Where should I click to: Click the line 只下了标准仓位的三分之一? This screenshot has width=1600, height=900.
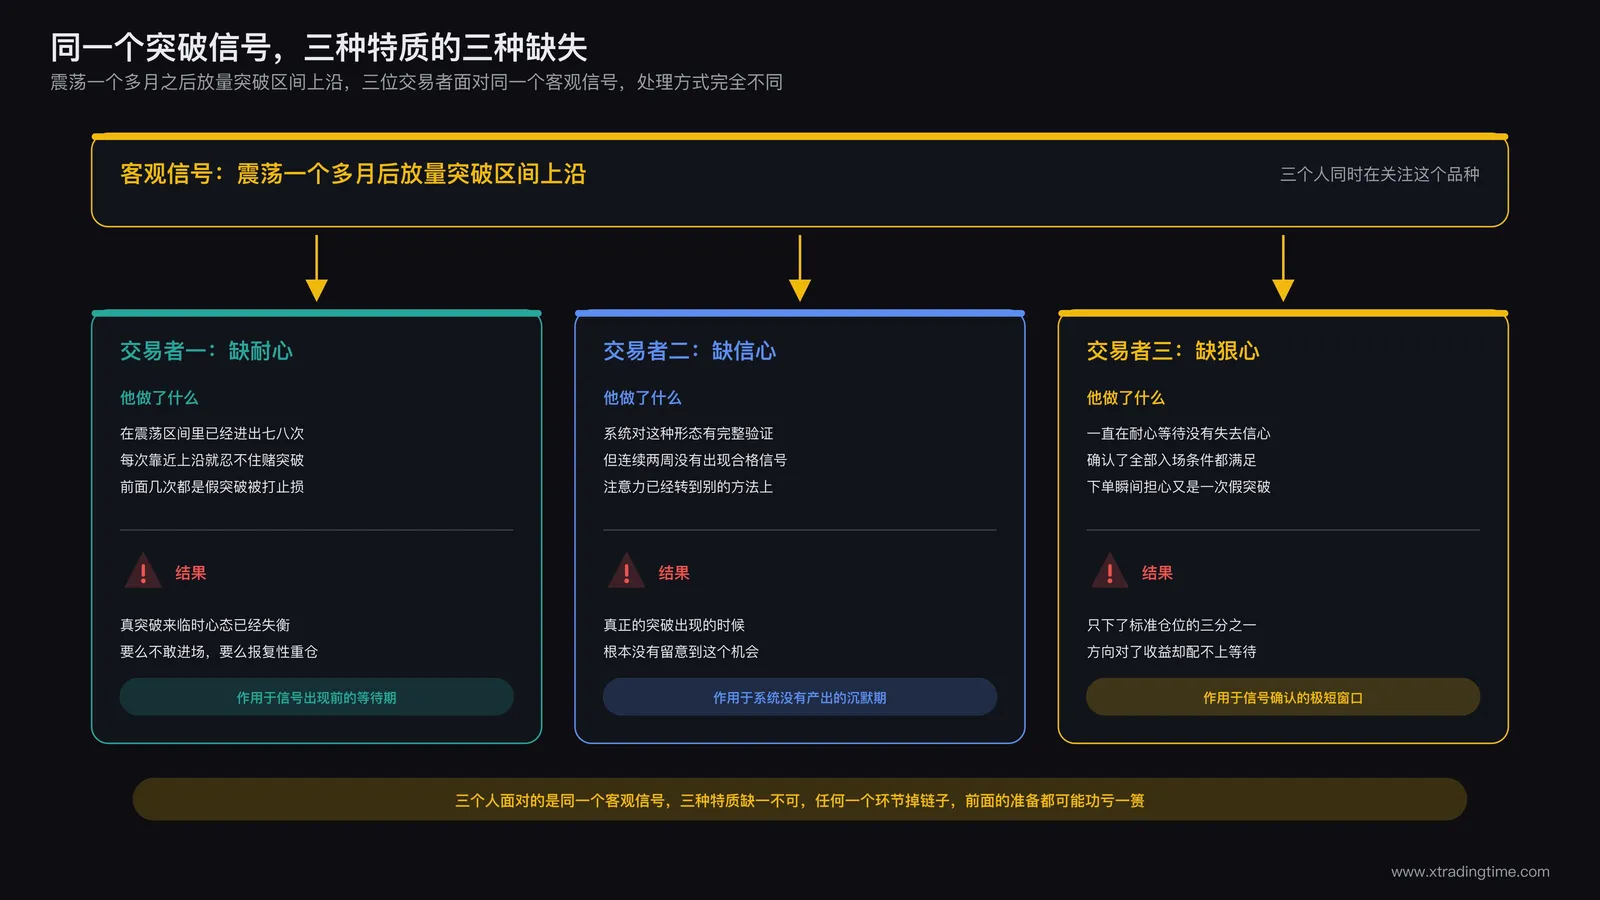click(x=1172, y=625)
